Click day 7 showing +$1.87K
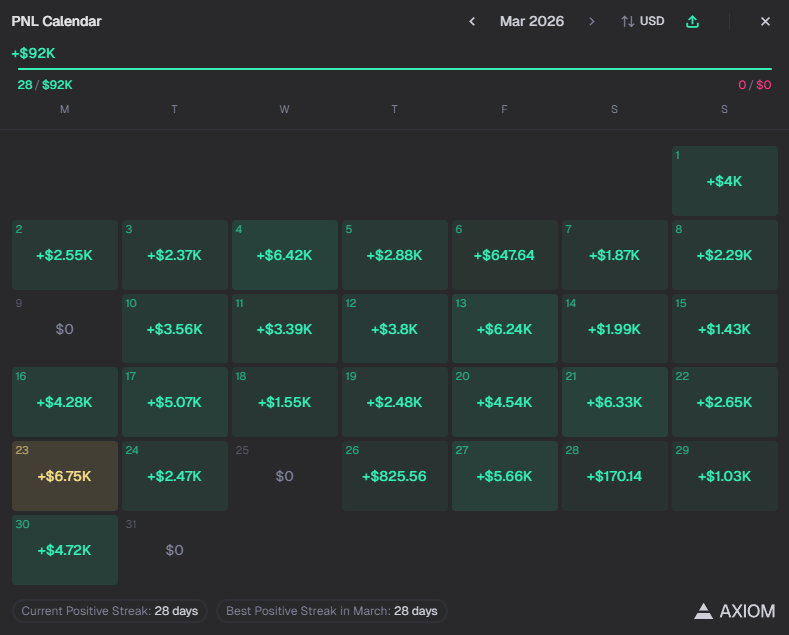Viewport: 789px width, 635px height. [614, 255]
